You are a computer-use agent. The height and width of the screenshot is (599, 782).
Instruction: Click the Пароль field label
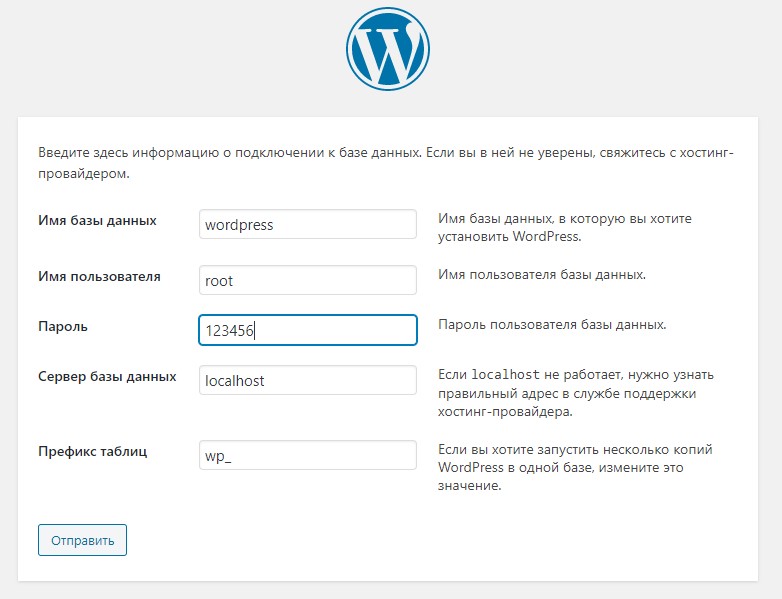(x=63, y=326)
